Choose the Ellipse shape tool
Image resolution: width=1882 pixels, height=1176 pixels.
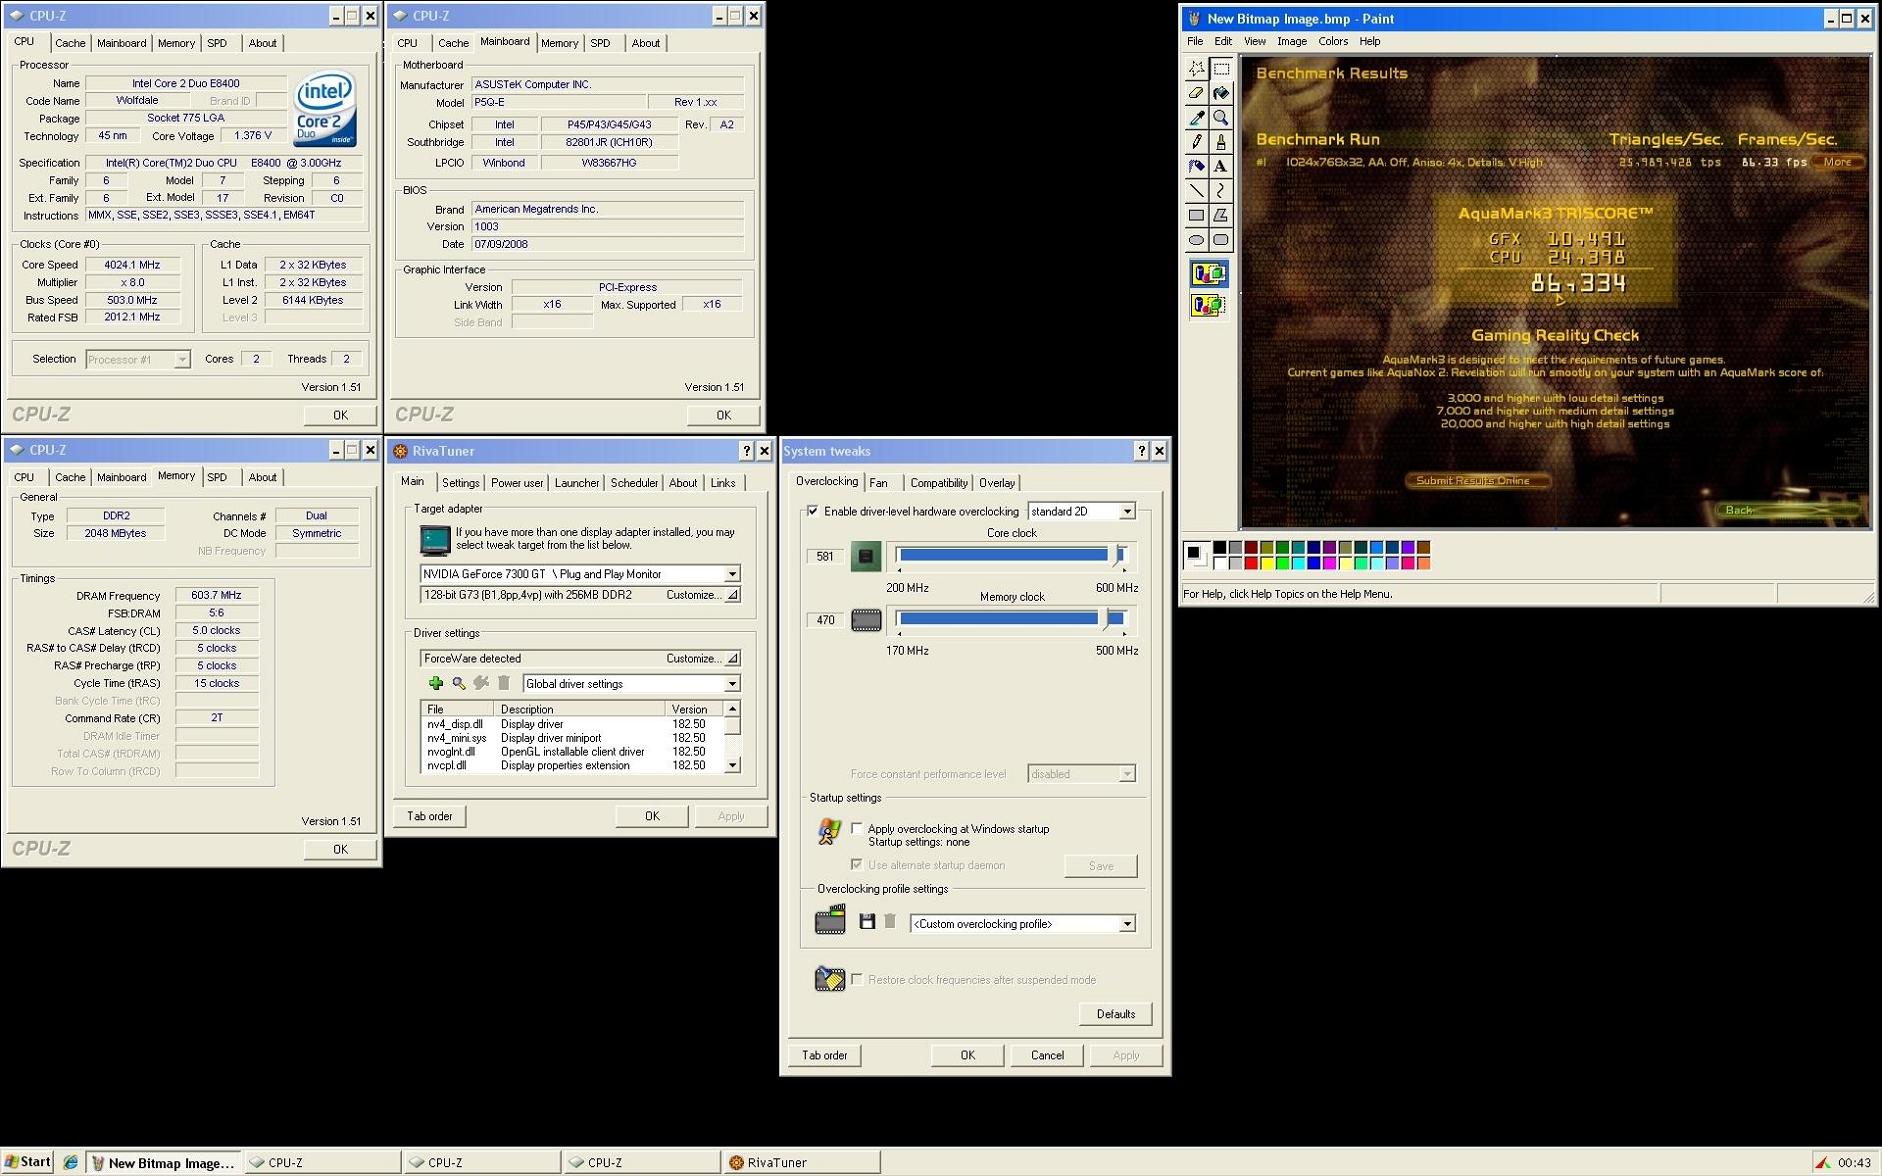[x=1196, y=240]
